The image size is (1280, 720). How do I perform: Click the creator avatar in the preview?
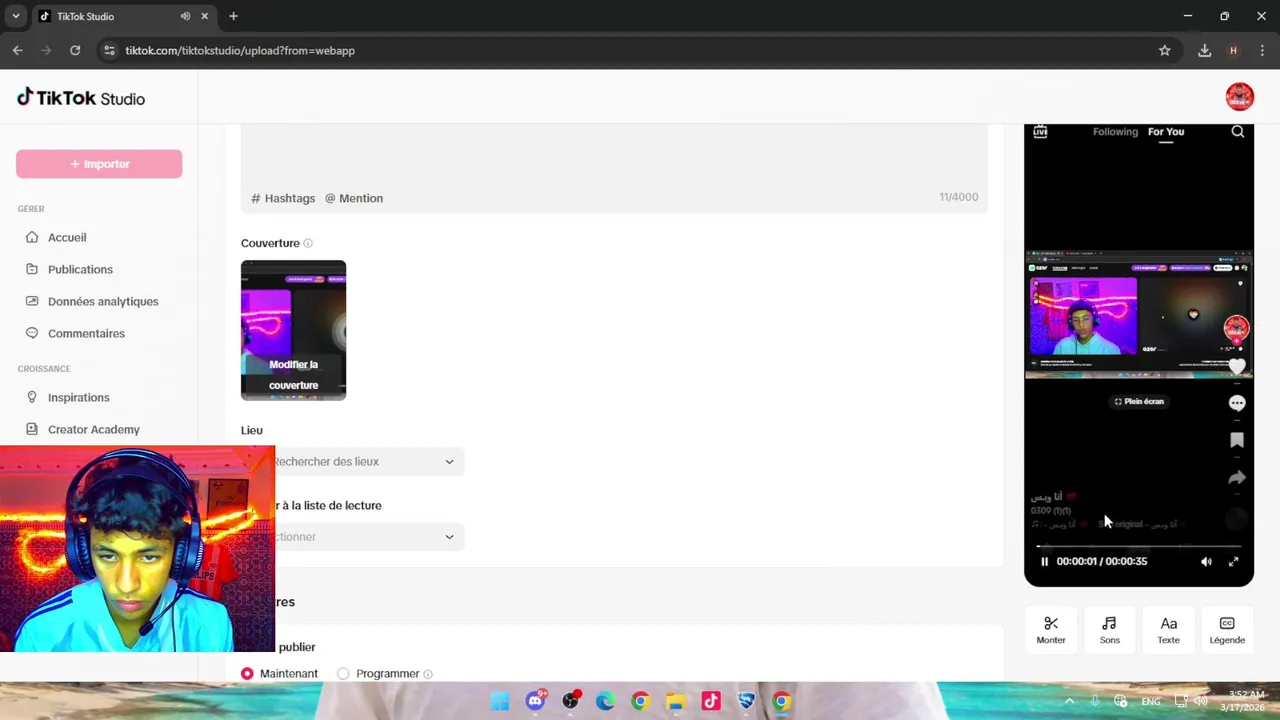(x=1237, y=328)
